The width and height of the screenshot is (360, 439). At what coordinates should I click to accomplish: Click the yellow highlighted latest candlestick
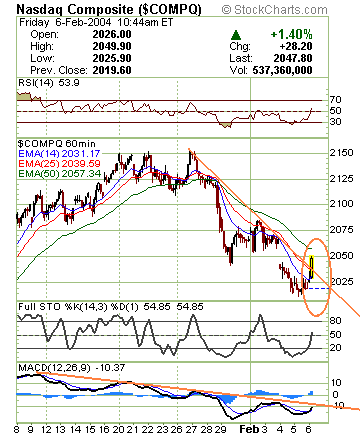pyautogui.click(x=312, y=267)
